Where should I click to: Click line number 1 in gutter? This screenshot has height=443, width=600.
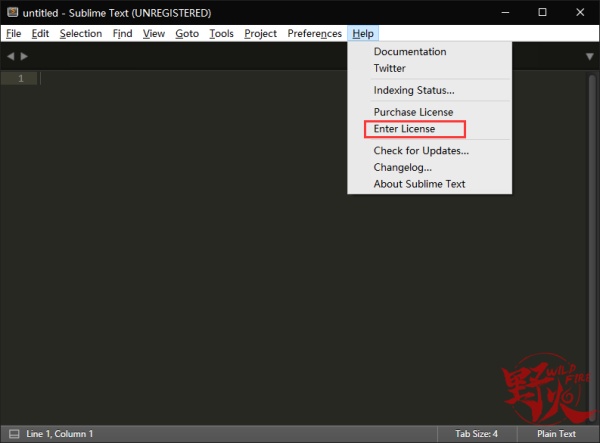(21, 78)
